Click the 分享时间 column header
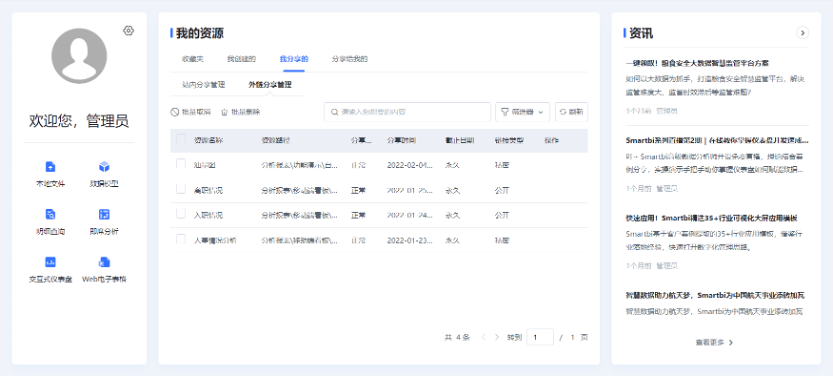The width and height of the screenshot is (834, 376). (x=401, y=140)
